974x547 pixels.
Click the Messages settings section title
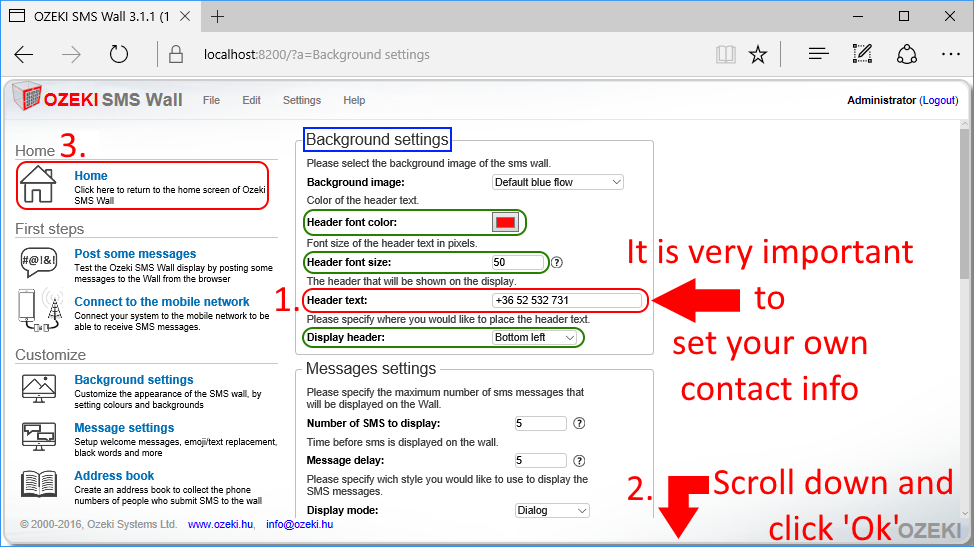[371, 369]
